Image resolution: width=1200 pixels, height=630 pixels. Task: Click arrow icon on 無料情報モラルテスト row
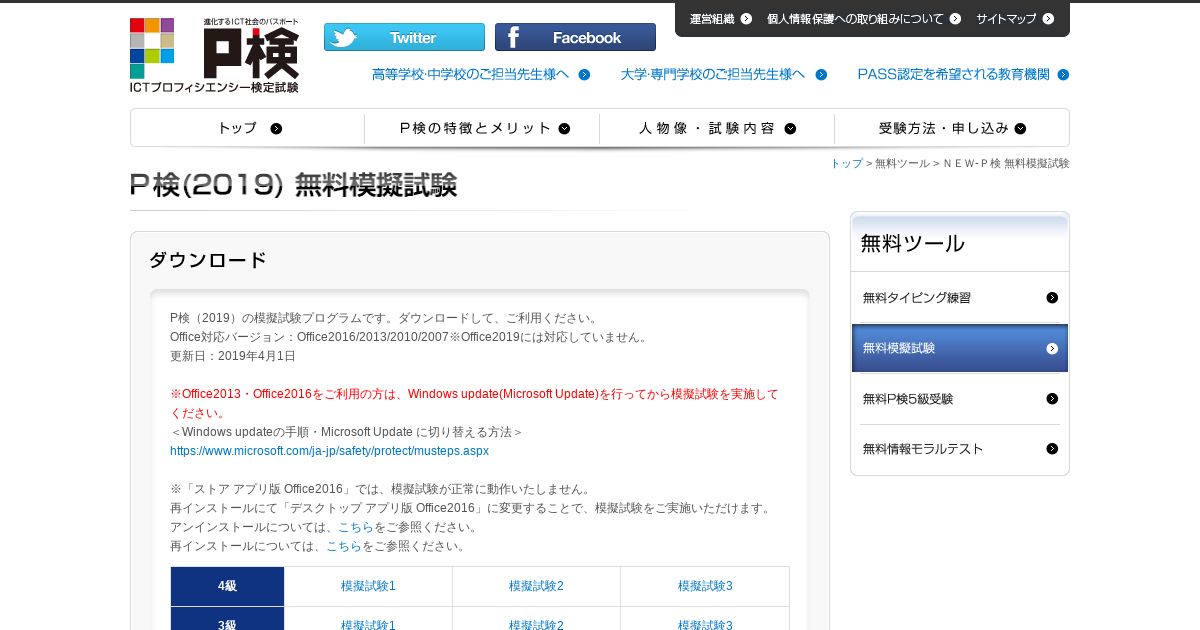[1052, 448]
